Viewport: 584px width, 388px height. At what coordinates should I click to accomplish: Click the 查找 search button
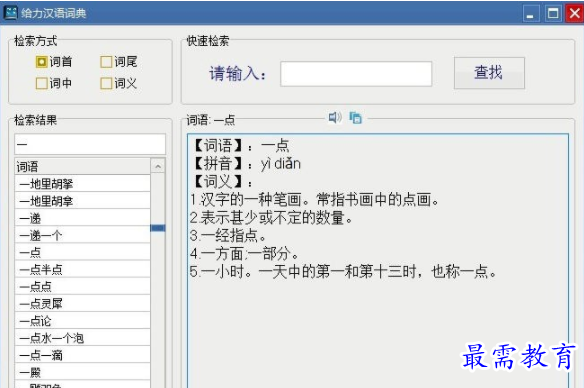489,73
